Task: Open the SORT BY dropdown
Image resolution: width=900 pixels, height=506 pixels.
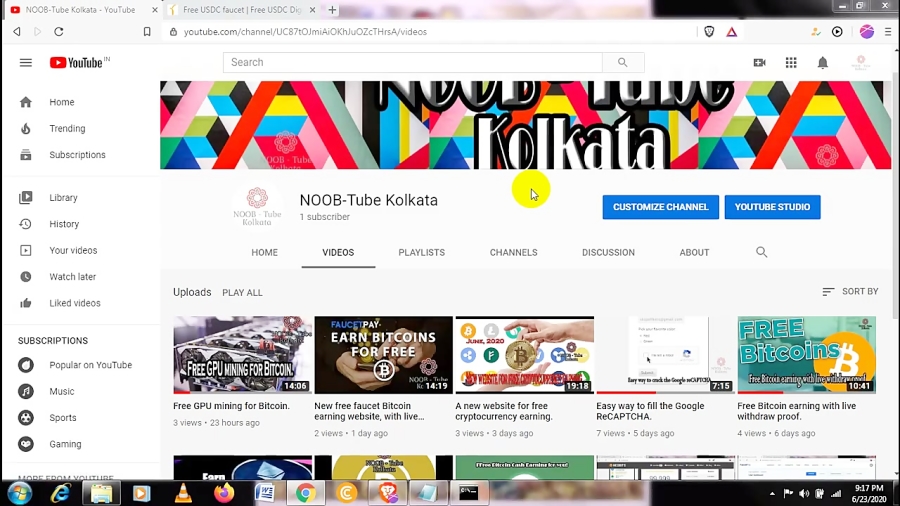Action: pos(850,291)
